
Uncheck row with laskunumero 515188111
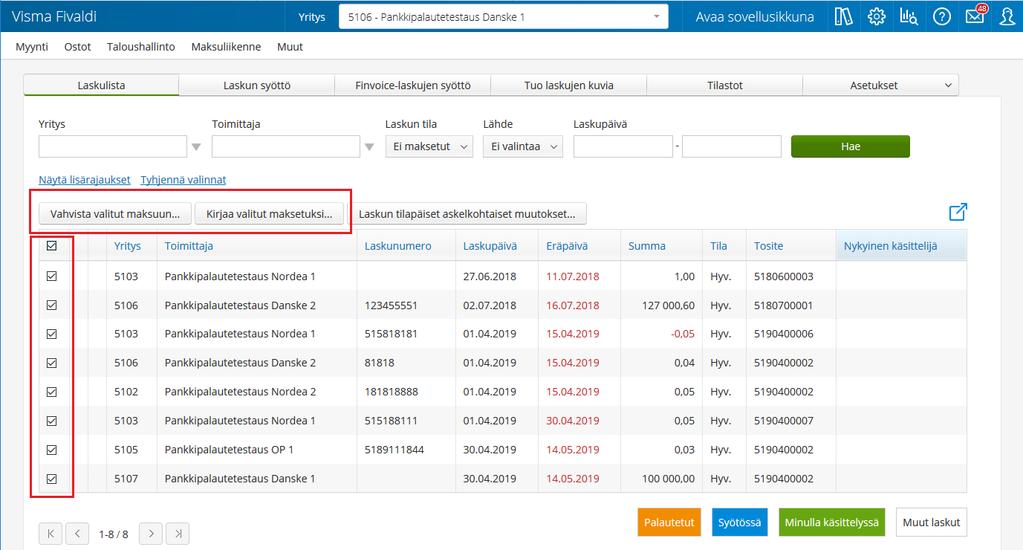52,421
